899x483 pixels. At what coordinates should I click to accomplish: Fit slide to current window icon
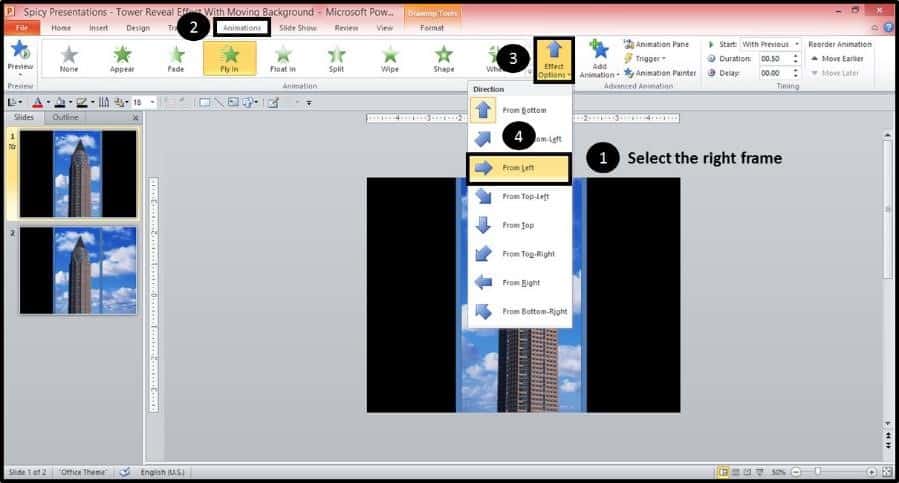coord(886,472)
